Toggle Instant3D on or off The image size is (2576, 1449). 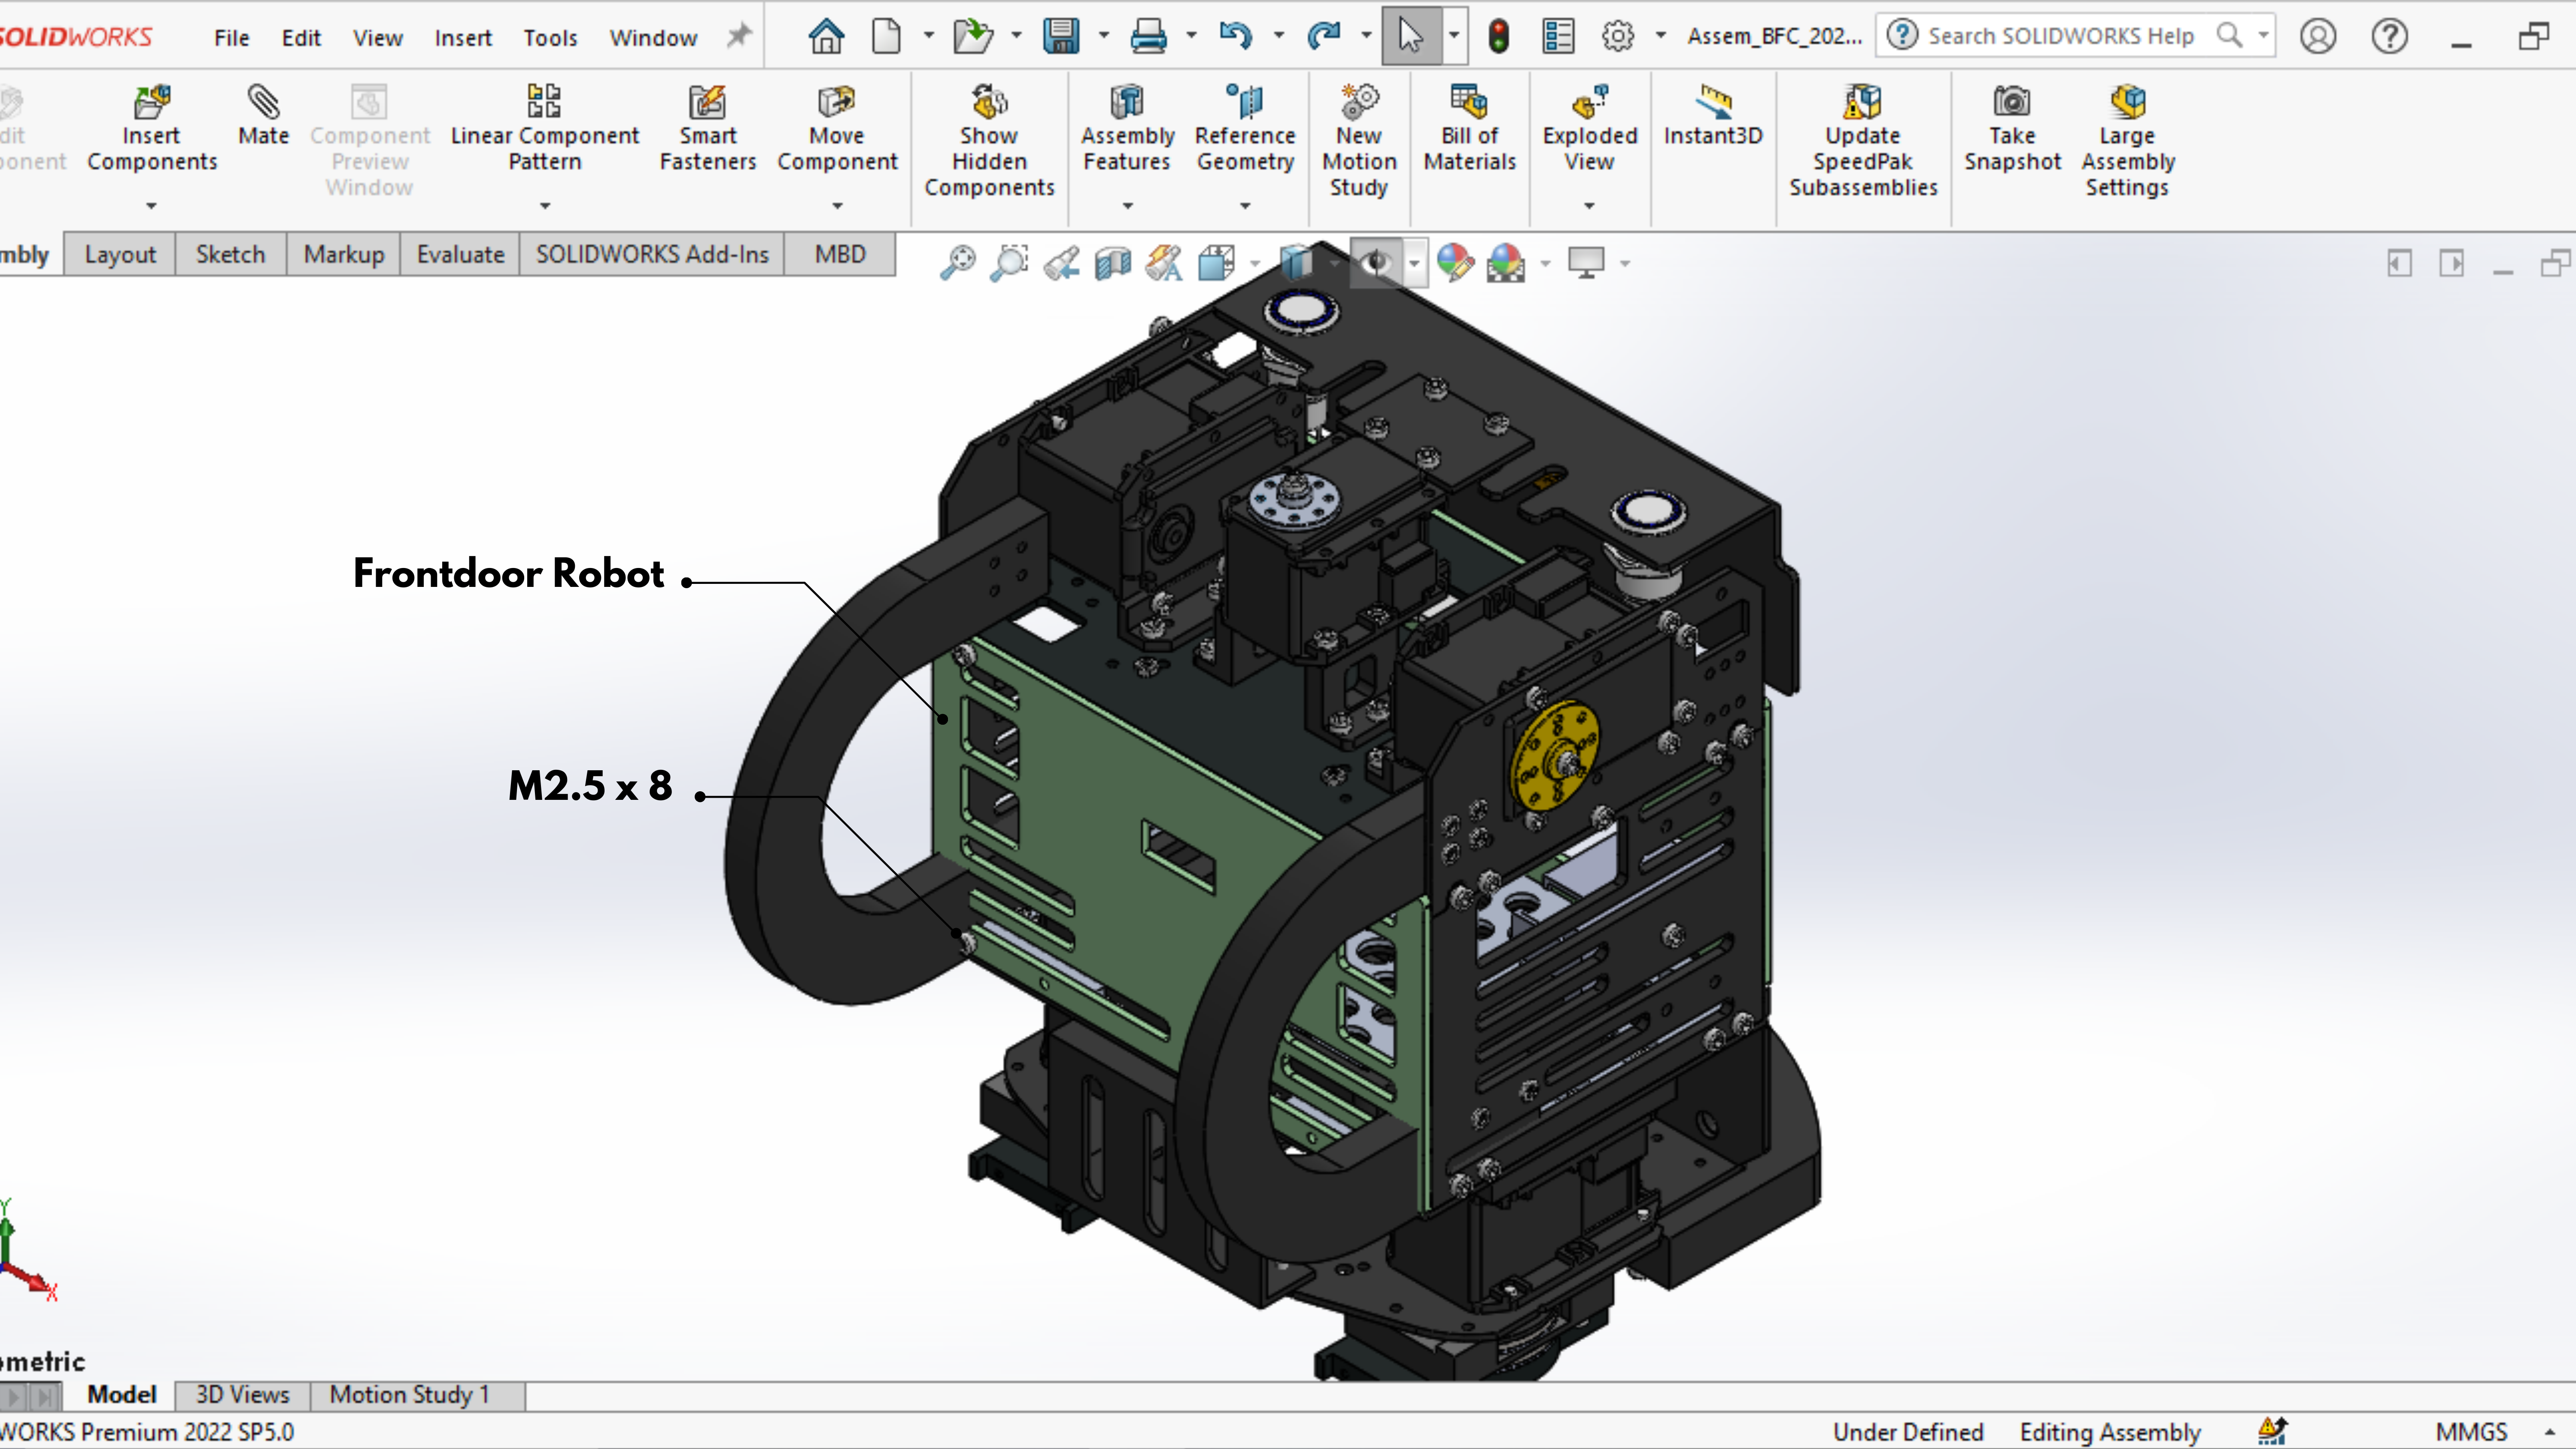point(1713,116)
